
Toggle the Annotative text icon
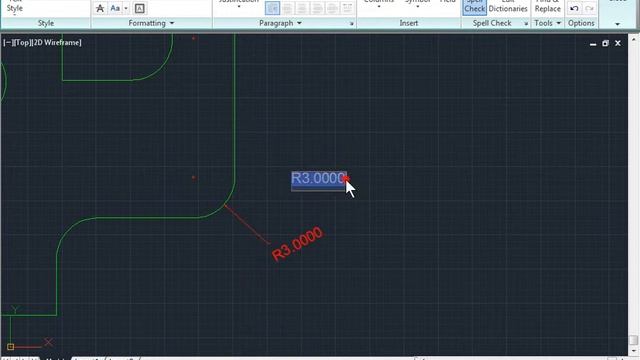[x=100, y=8]
